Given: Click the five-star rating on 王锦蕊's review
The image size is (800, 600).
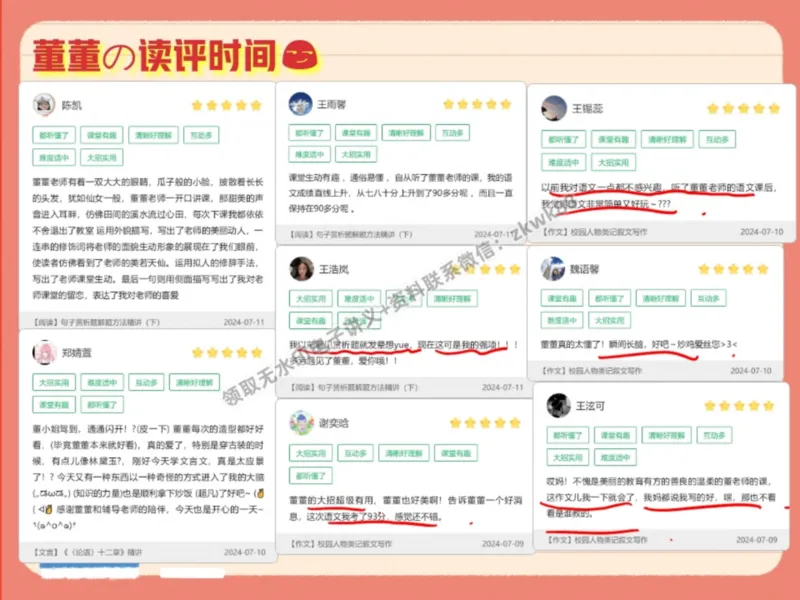Looking at the screenshot, I should [x=743, y=108].
